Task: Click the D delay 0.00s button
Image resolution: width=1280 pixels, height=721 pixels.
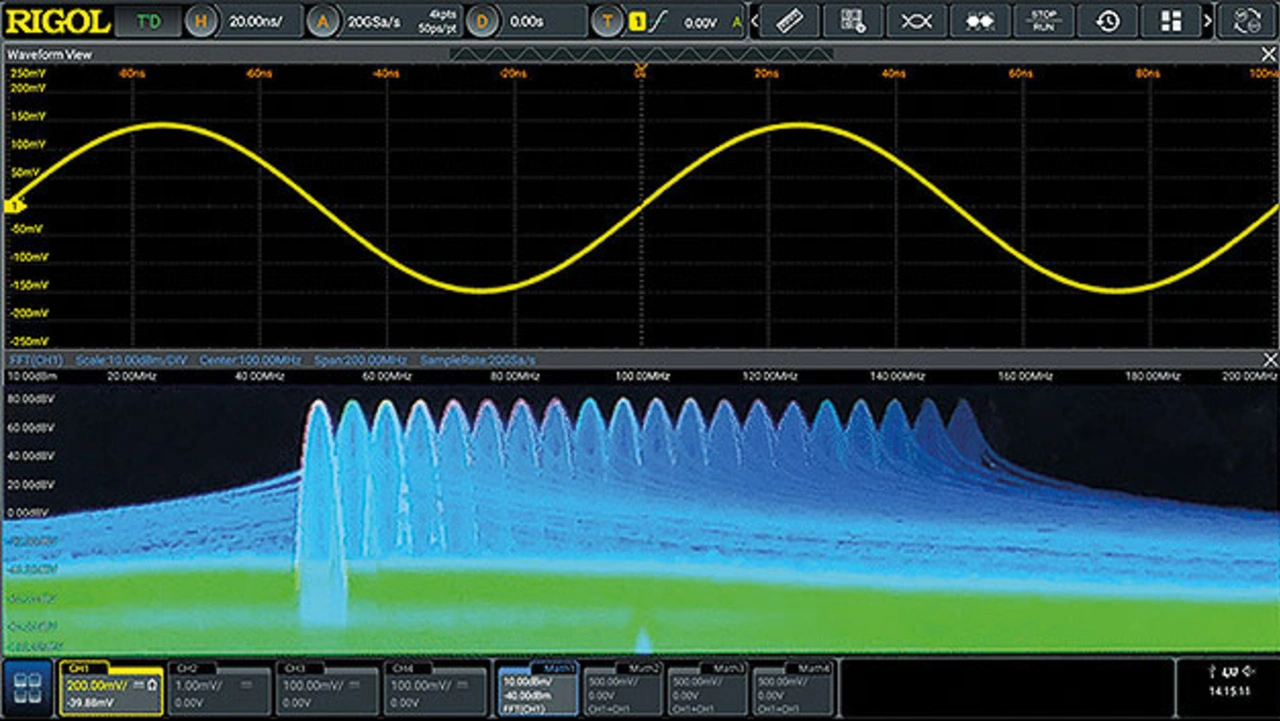Action: 482,21
